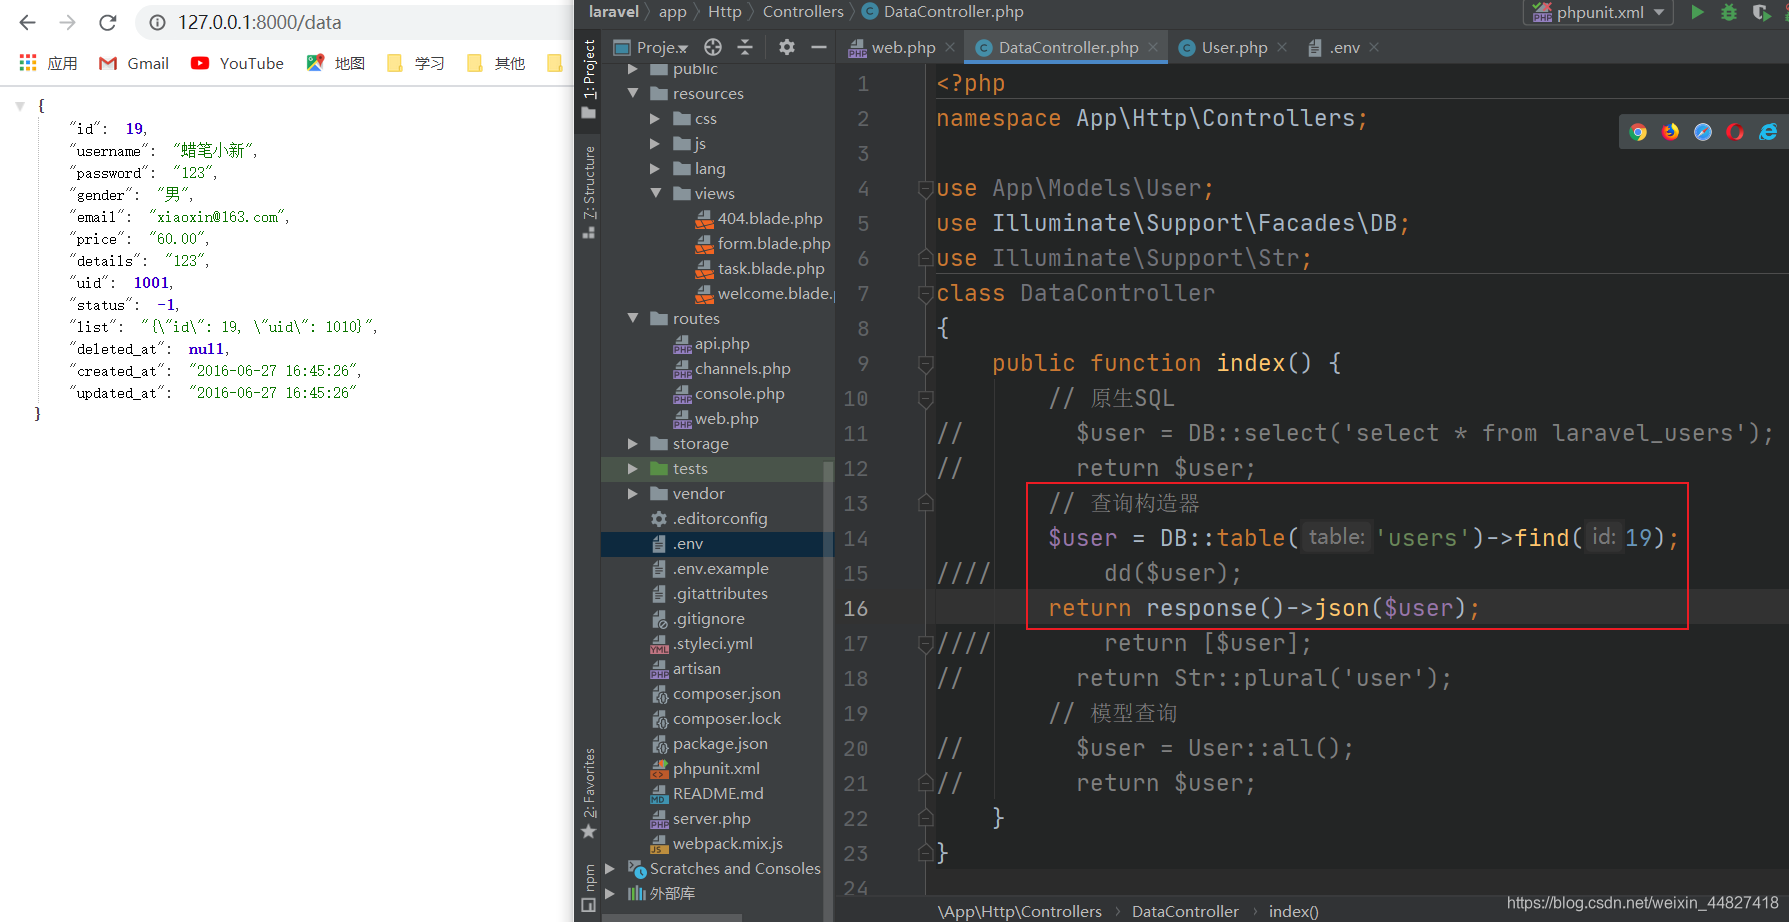Open project panel settings gear

pos(787,47)
